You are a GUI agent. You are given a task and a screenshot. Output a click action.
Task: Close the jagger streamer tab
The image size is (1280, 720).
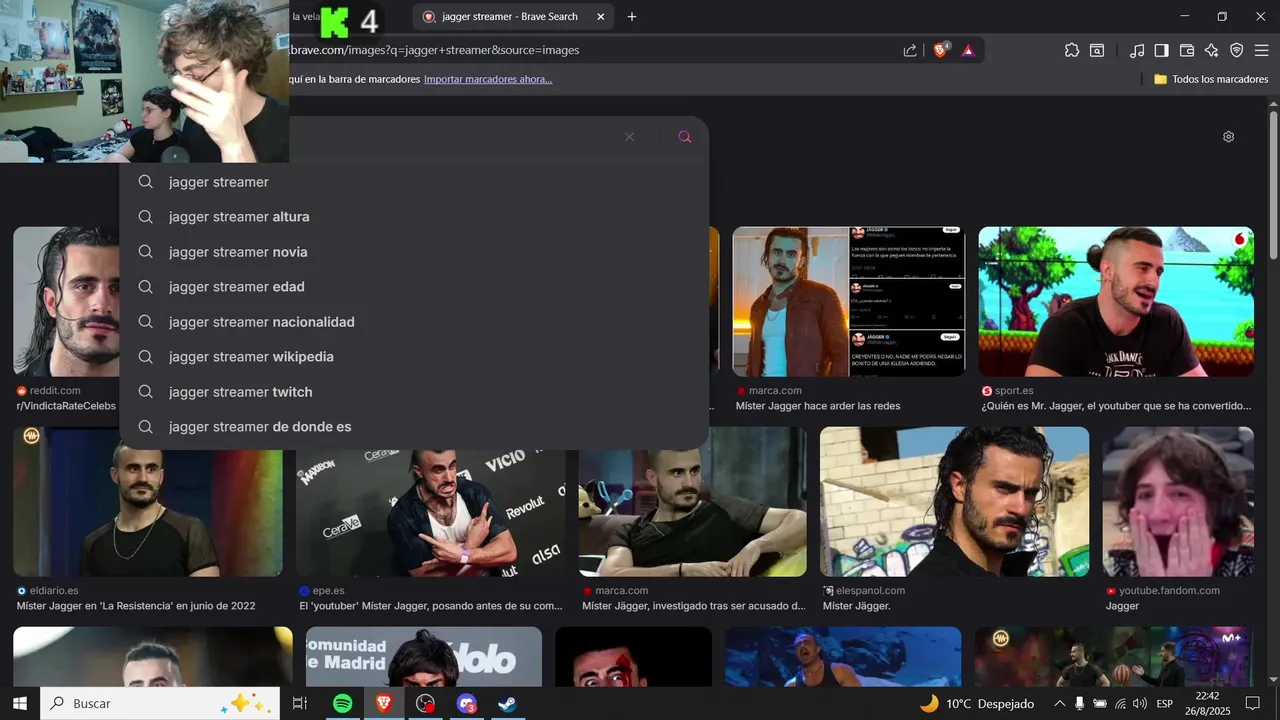[600, 16]
